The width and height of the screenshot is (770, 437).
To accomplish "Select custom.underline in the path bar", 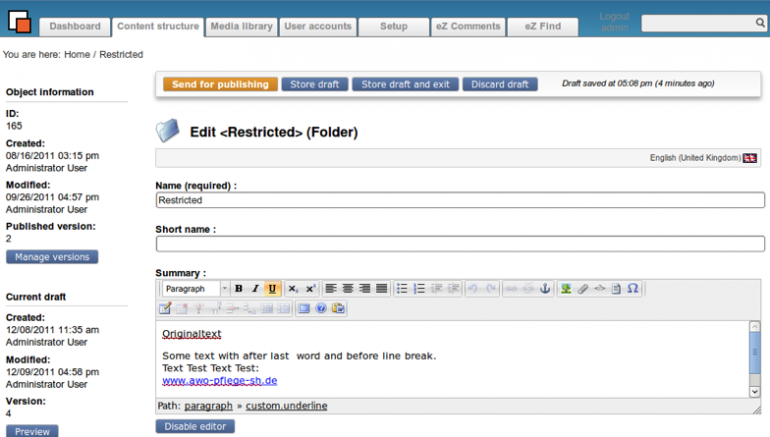I will (x=286, y=406).
